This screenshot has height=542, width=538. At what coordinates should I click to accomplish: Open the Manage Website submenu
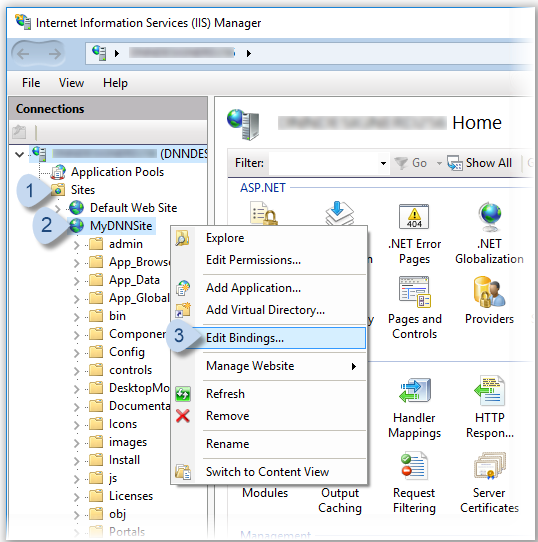[269, 366]
